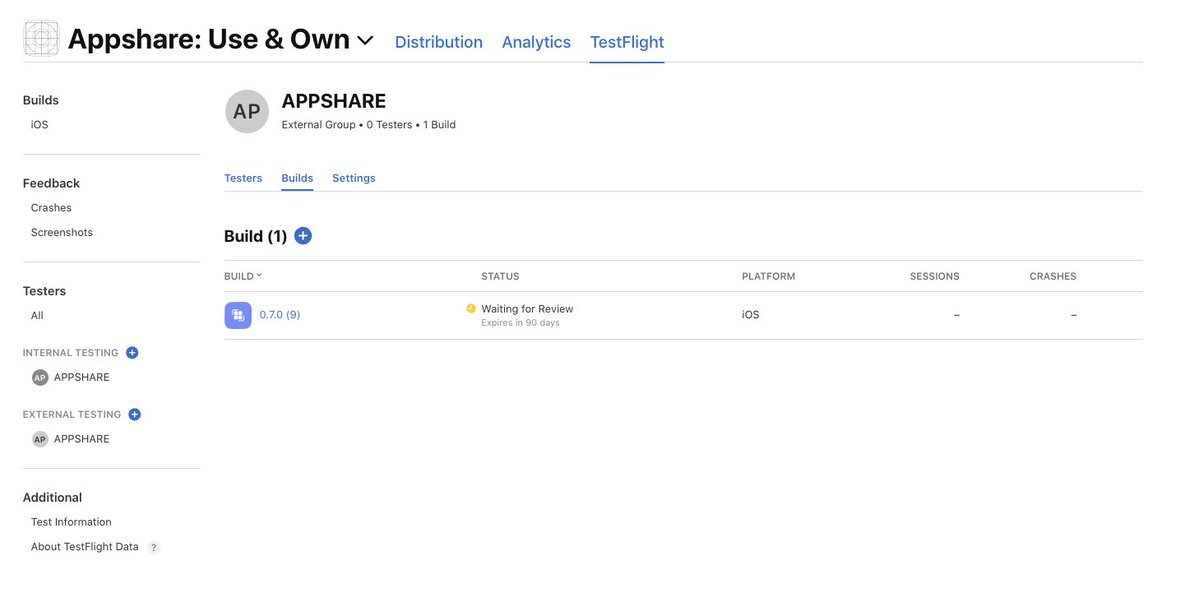The height and width of the screenshot is (607, 1199).
Task: Switch to the Testers sub-tab
Action: coord(243,178)
